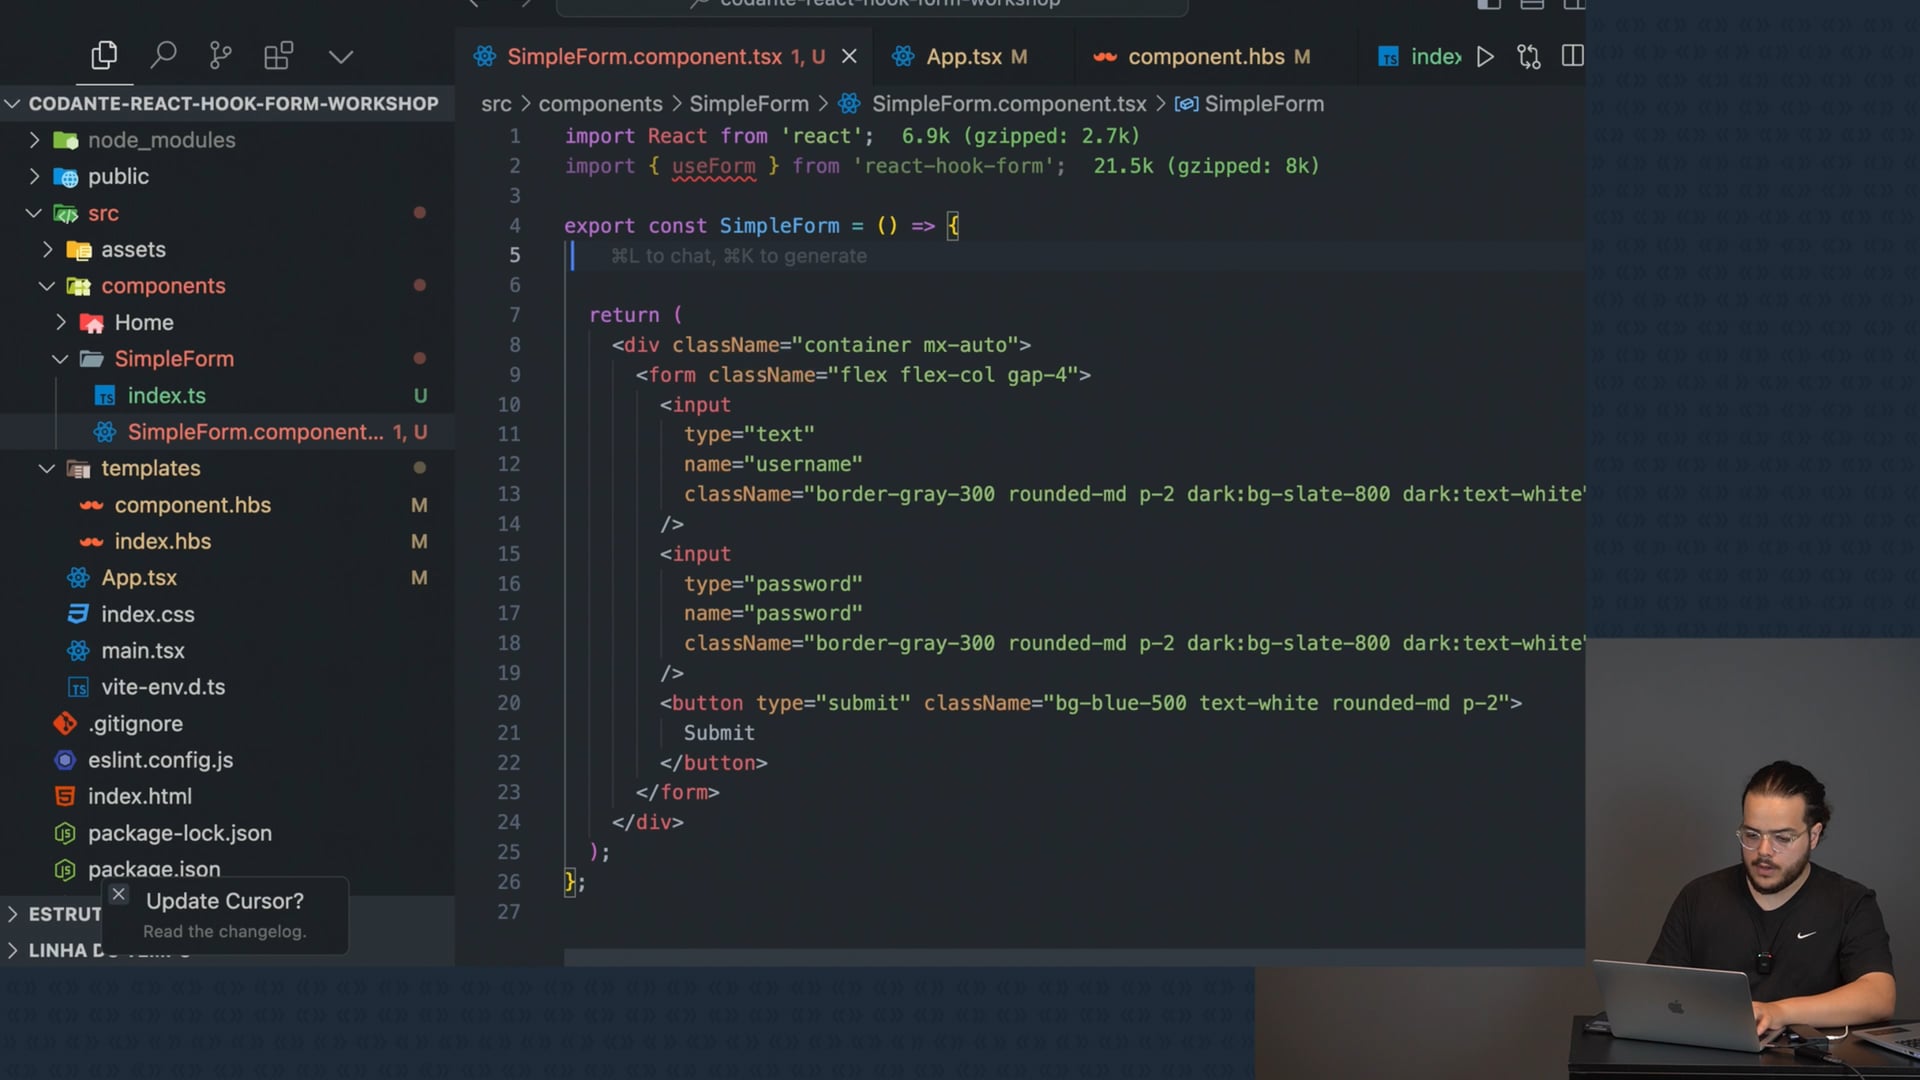Switch to the App.tsx tab

point(963,57)
